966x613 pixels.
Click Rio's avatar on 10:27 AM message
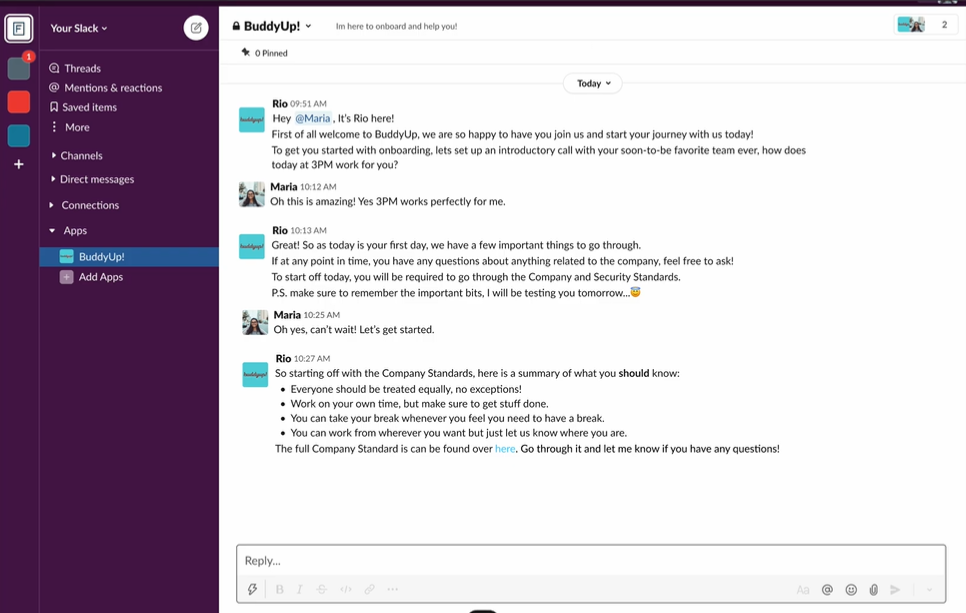[255, 375]
